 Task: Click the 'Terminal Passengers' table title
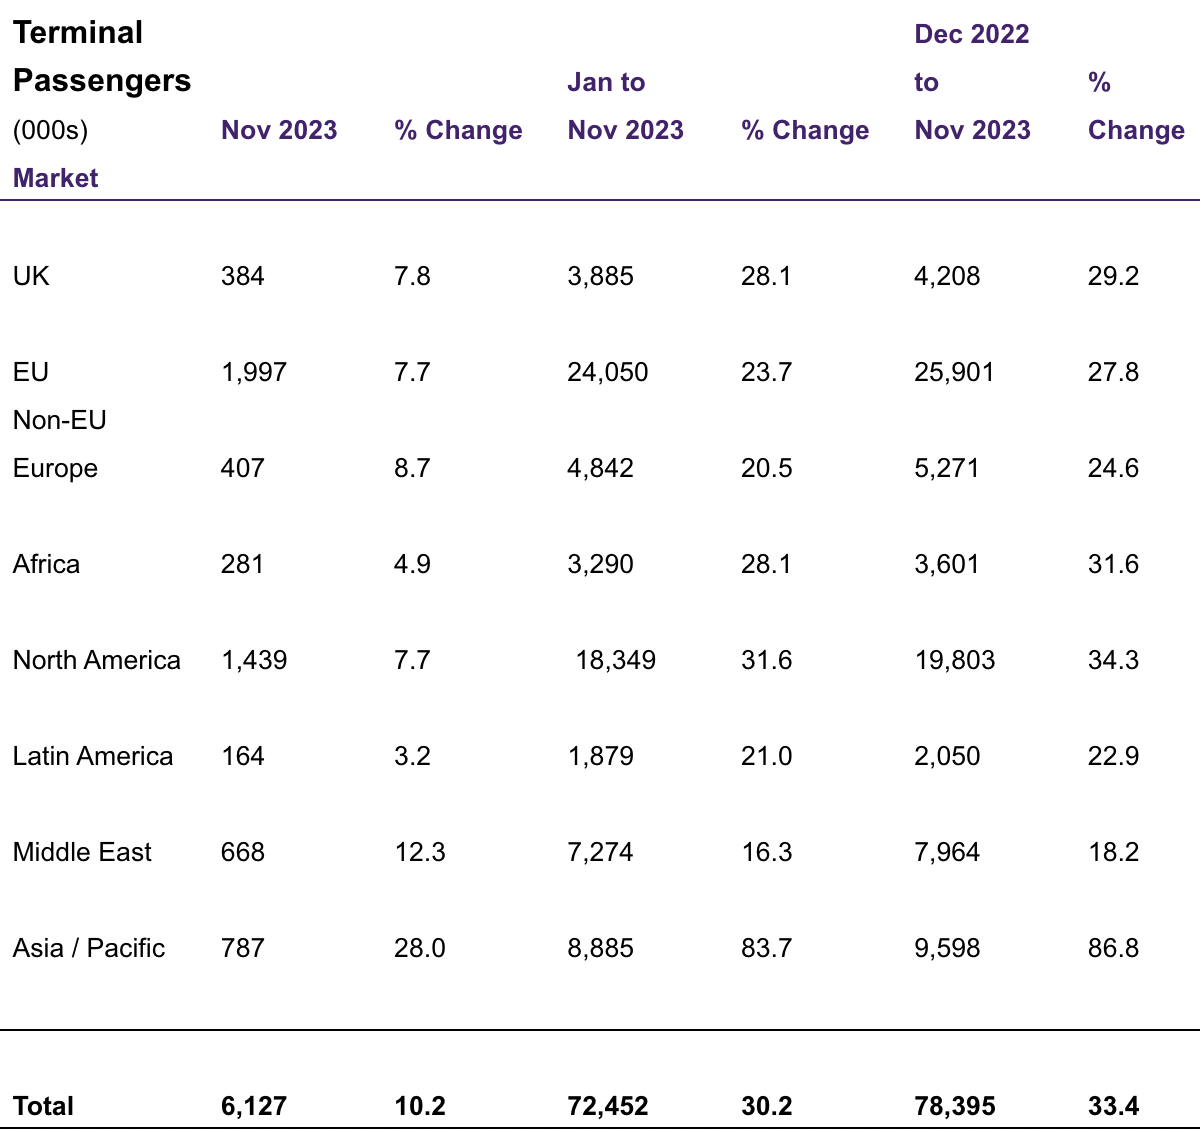pos(101,57)
